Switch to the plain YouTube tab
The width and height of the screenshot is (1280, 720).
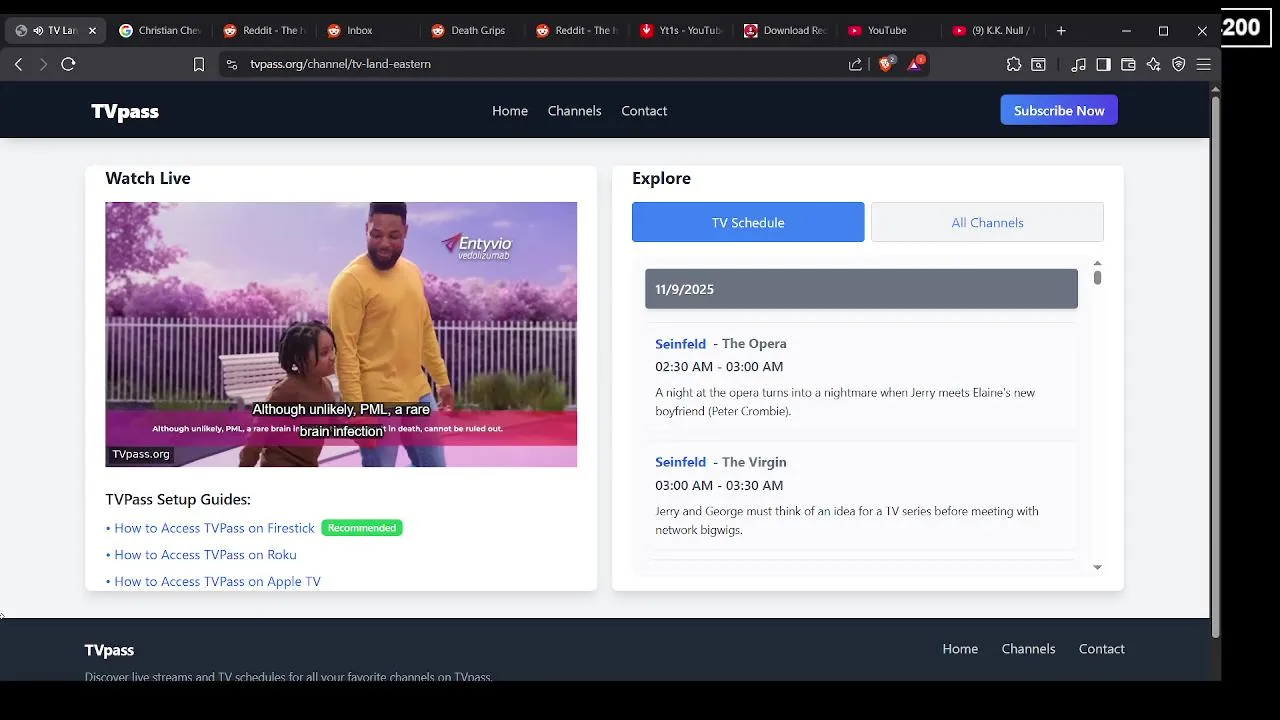pyautogui.click(x=889, y=31)
